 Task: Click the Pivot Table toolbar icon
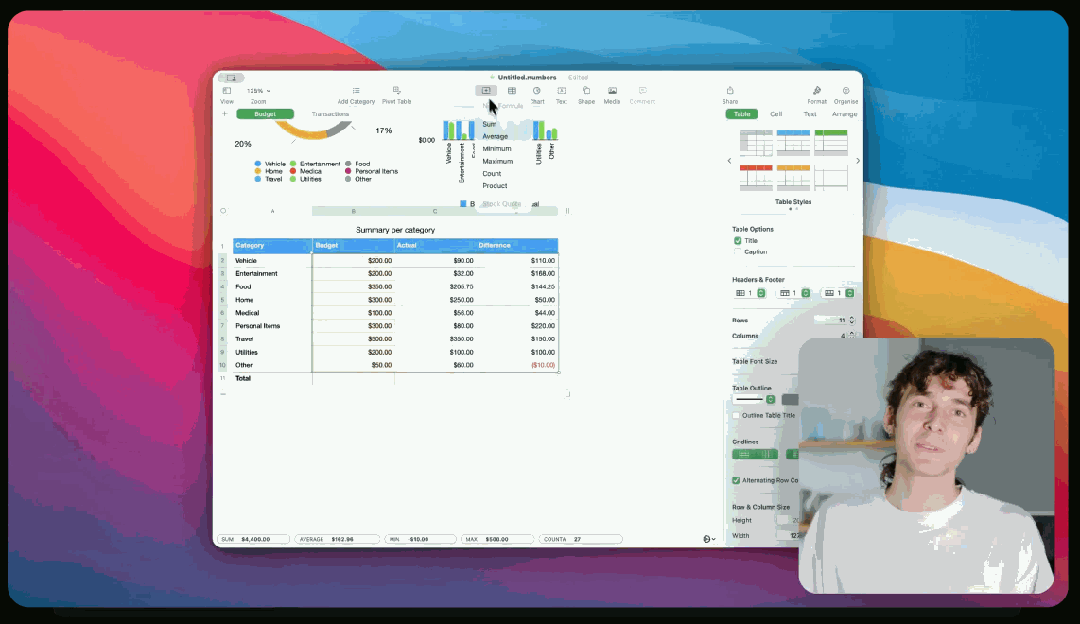(396, 91)
